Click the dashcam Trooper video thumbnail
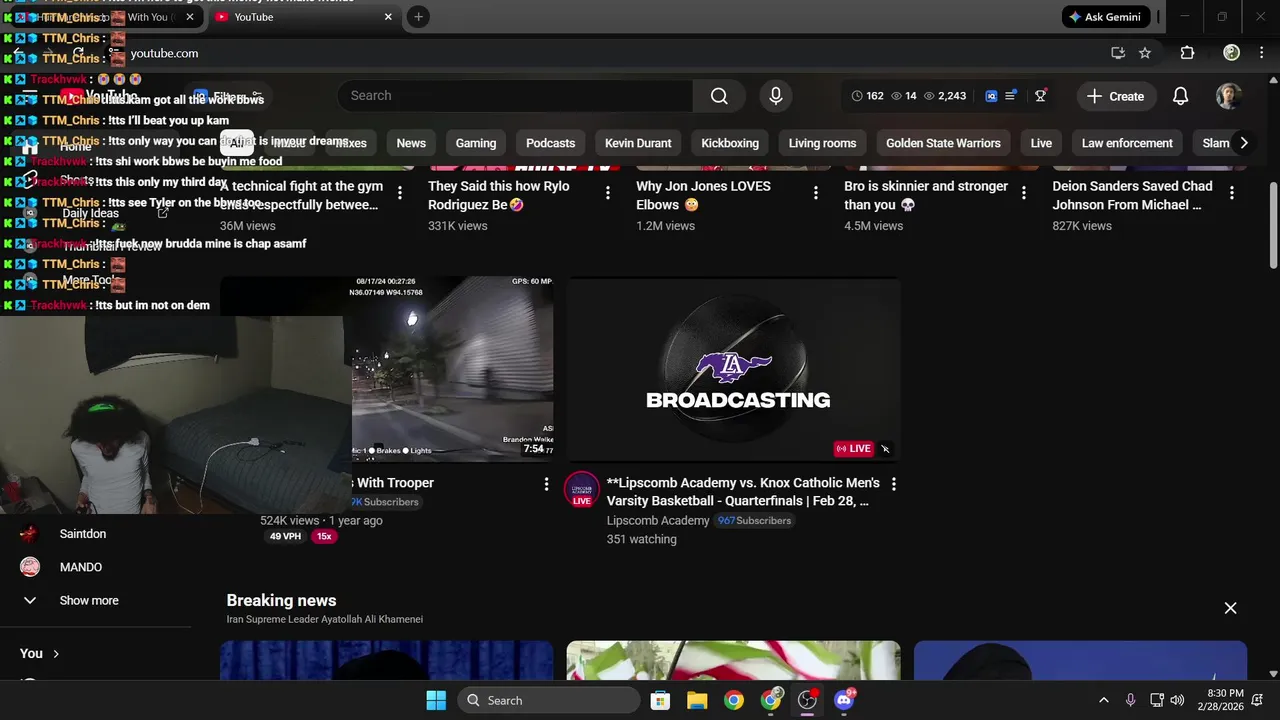 tap(452, 370)
